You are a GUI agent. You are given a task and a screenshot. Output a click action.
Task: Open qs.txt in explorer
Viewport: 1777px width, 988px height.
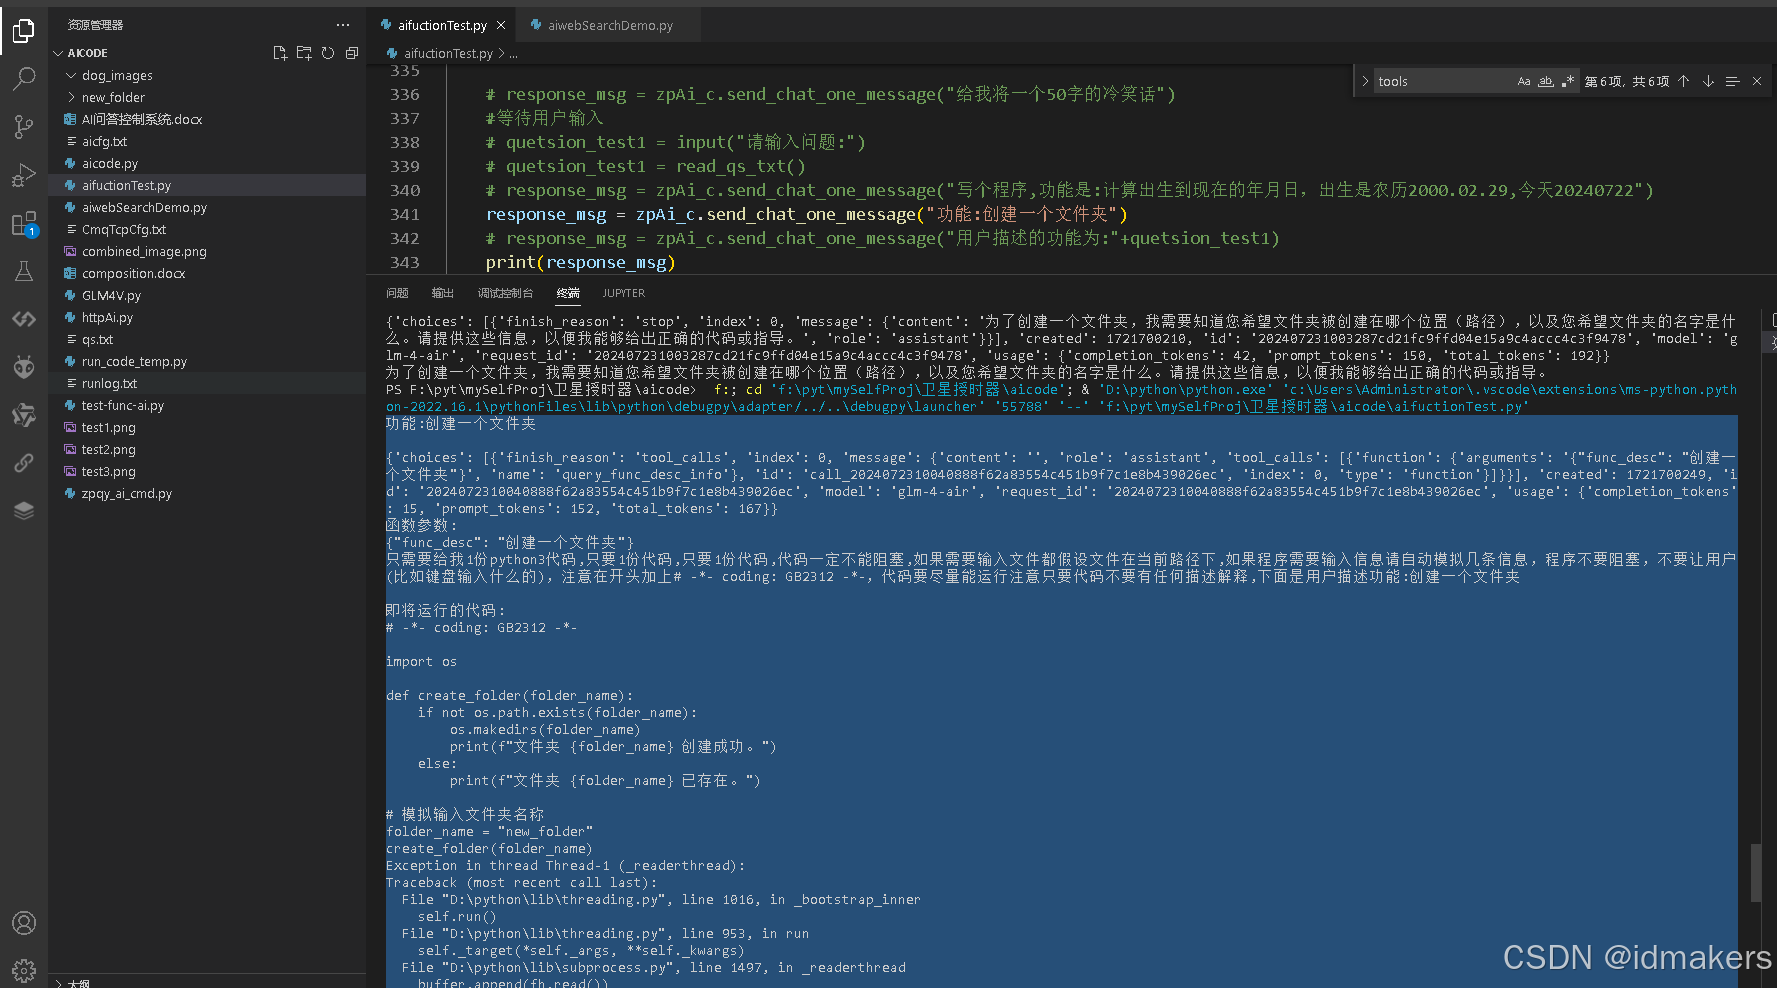[97, 339]
